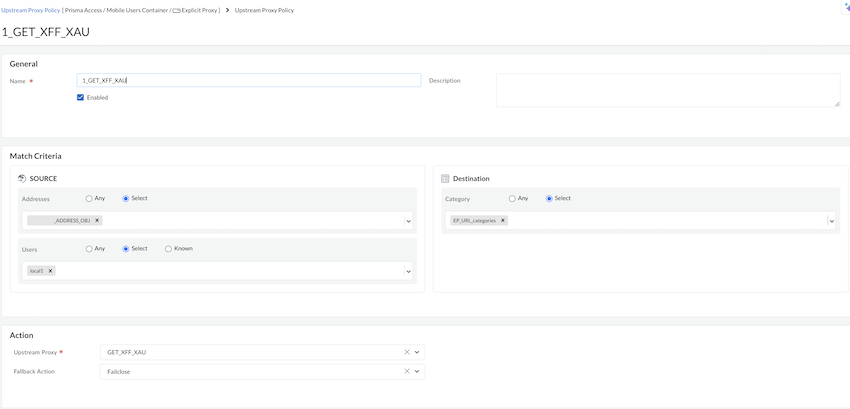Set destination Category to Any

(512, 198)
